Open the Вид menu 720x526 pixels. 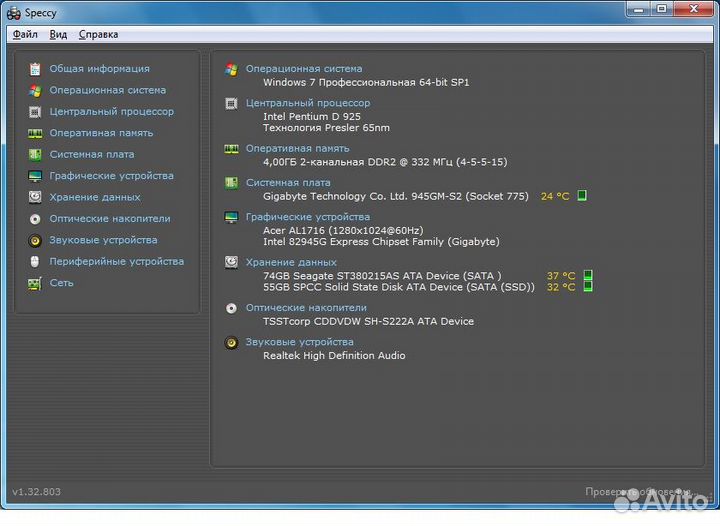point(58,34)
